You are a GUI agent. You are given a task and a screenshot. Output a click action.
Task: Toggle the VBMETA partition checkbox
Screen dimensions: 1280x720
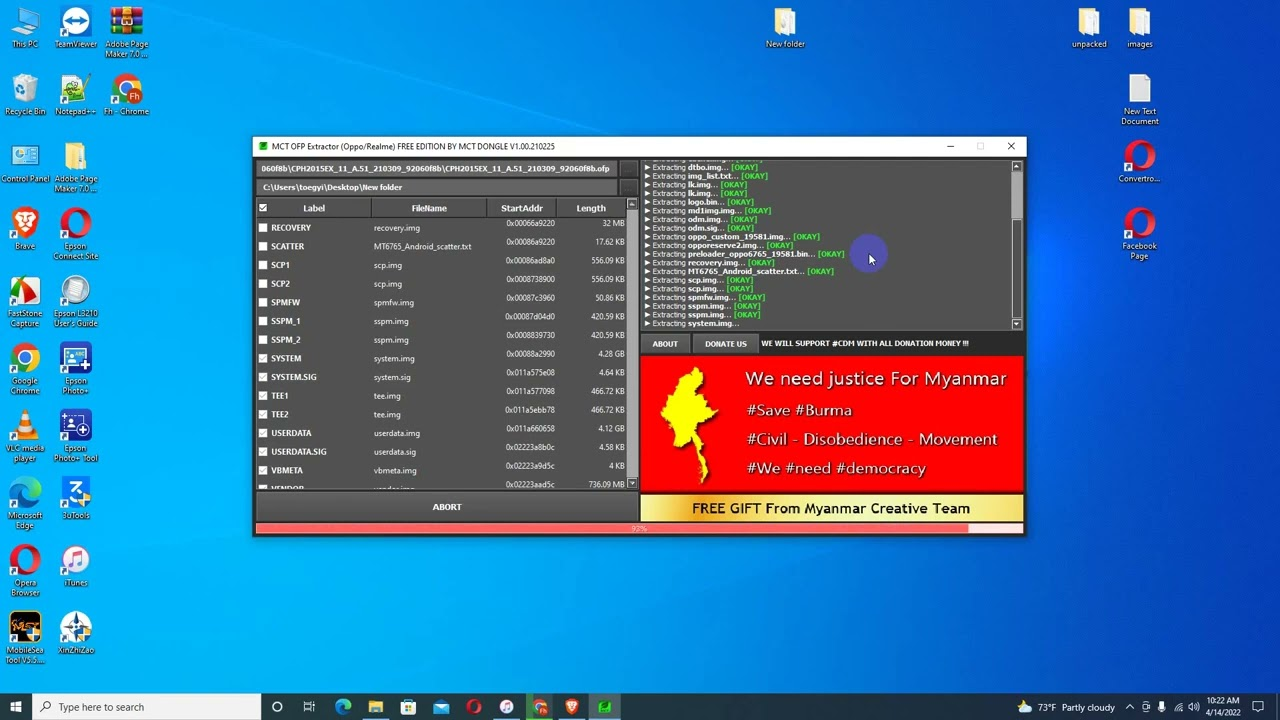click(x=263, y=470)
